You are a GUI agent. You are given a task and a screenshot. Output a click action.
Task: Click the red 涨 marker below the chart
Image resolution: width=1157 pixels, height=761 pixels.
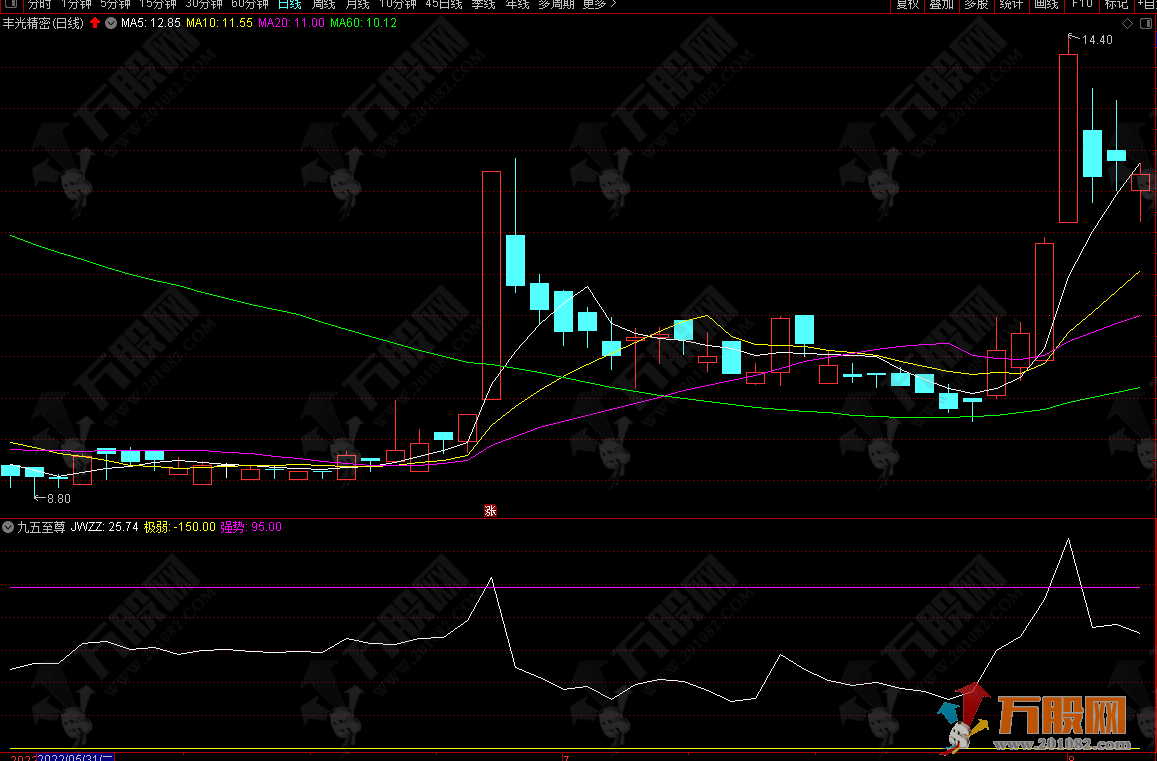click(491, 511)
